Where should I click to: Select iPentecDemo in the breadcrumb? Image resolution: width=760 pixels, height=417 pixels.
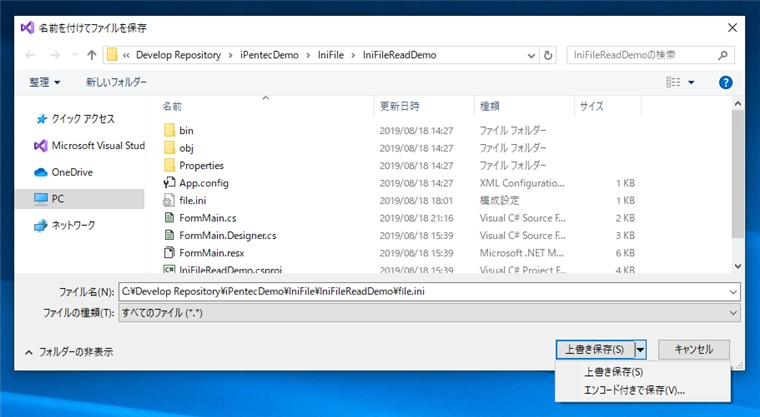[269, 55]
